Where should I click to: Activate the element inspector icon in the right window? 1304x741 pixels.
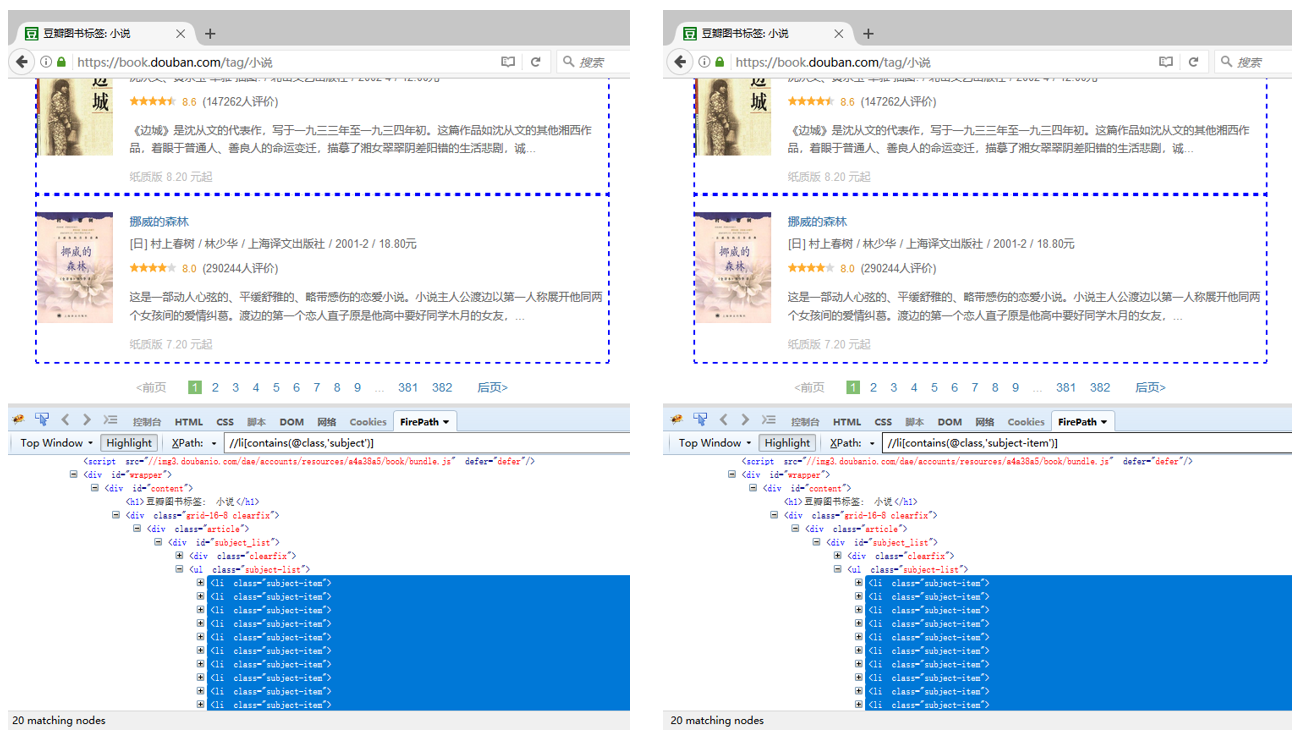tap(700, 421)
